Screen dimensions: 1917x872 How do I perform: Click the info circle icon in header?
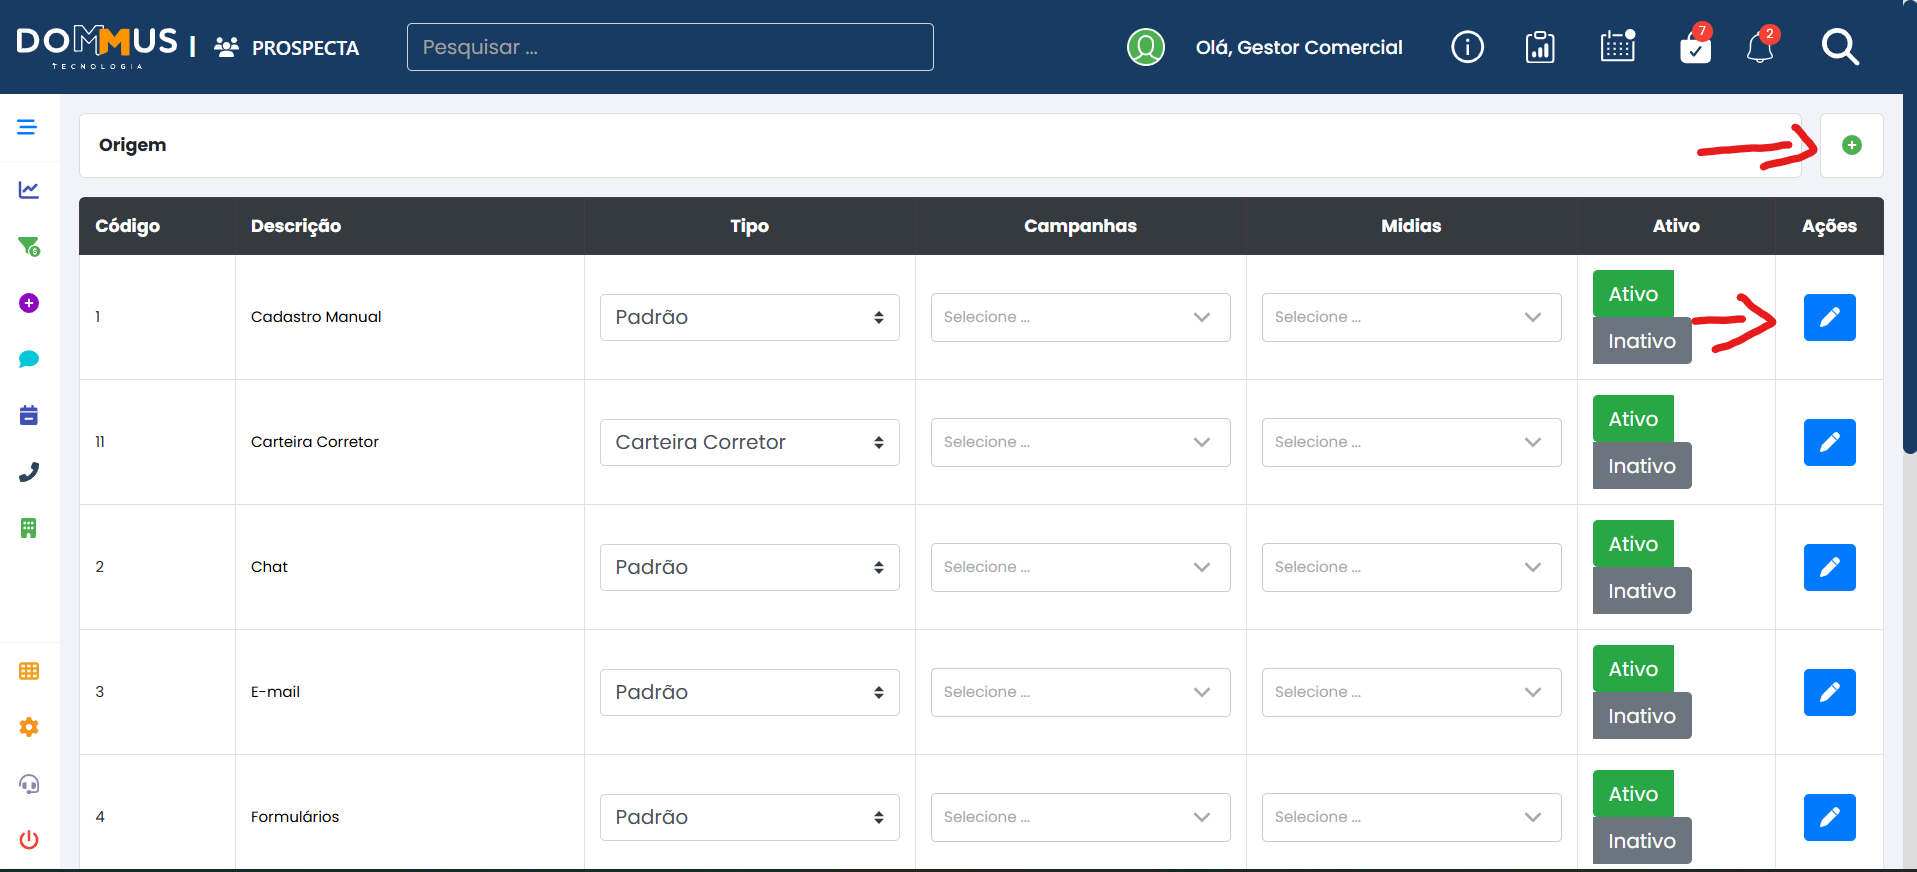1467,47
